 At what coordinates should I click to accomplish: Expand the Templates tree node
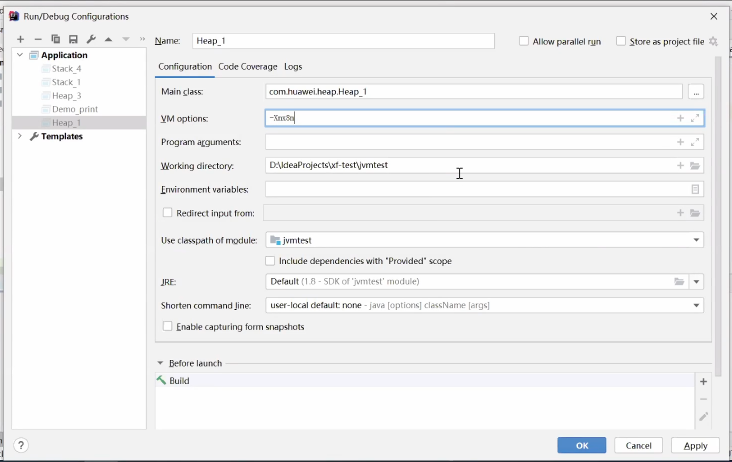[20, 136]
